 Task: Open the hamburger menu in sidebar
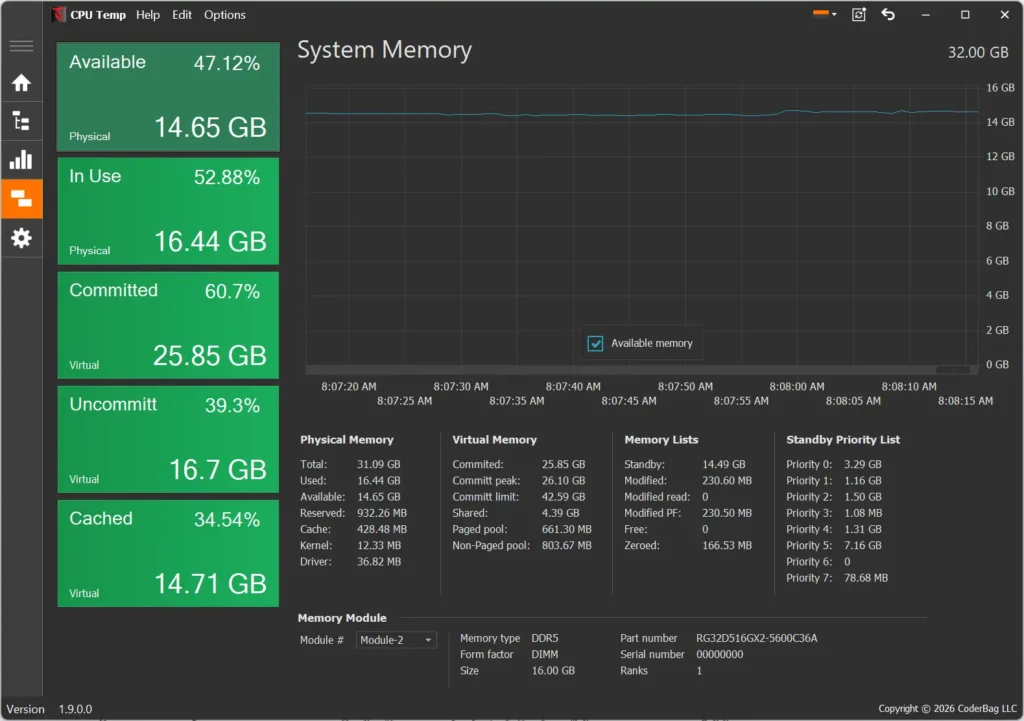[x=22, y=46]
